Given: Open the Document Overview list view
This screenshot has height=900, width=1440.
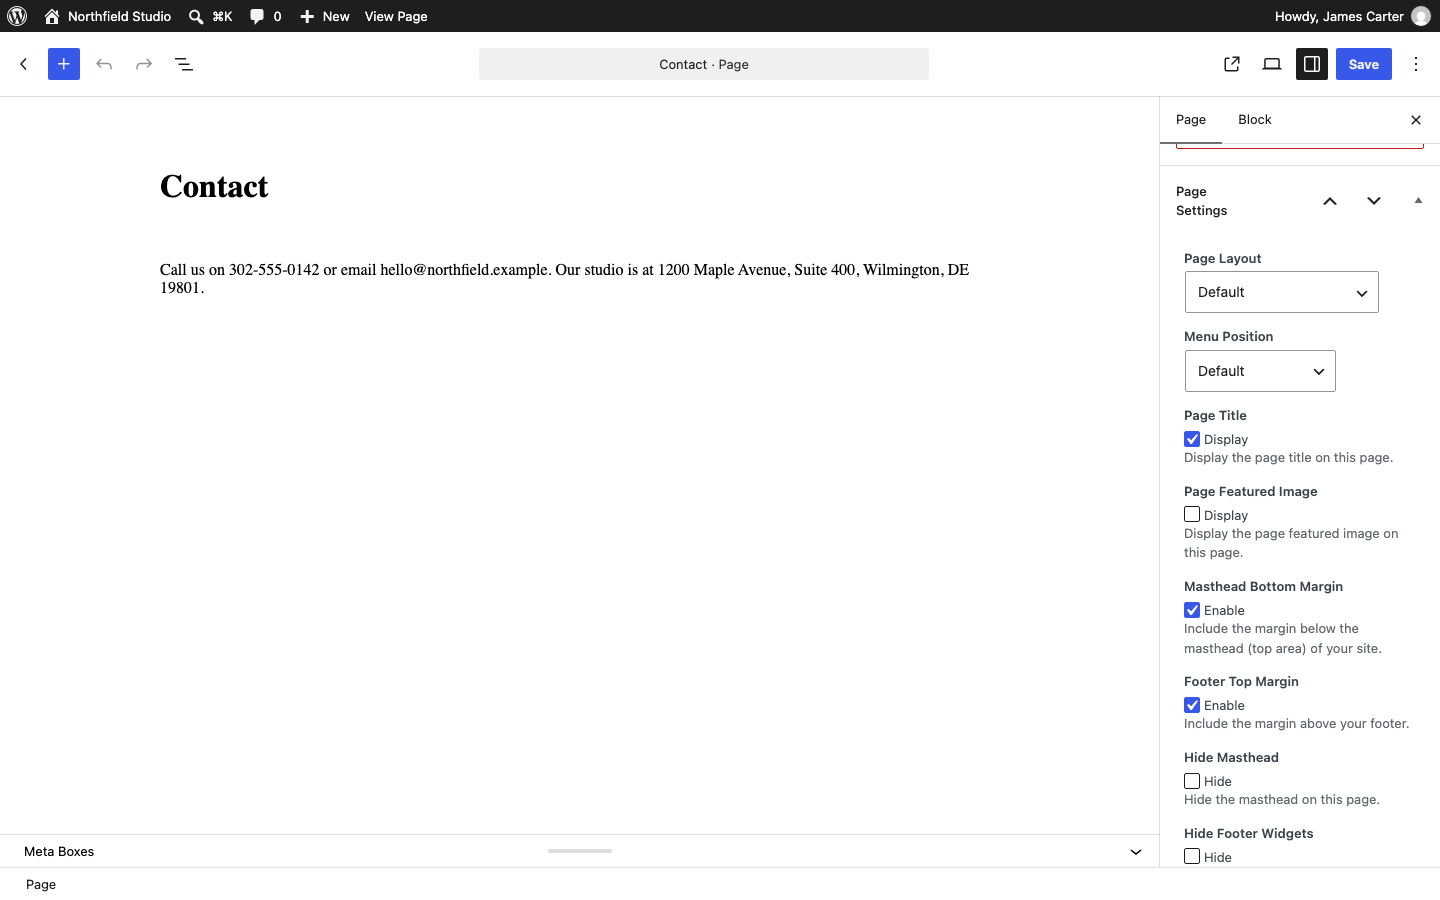Looking at the screenshot, I should tap(184, 64).
